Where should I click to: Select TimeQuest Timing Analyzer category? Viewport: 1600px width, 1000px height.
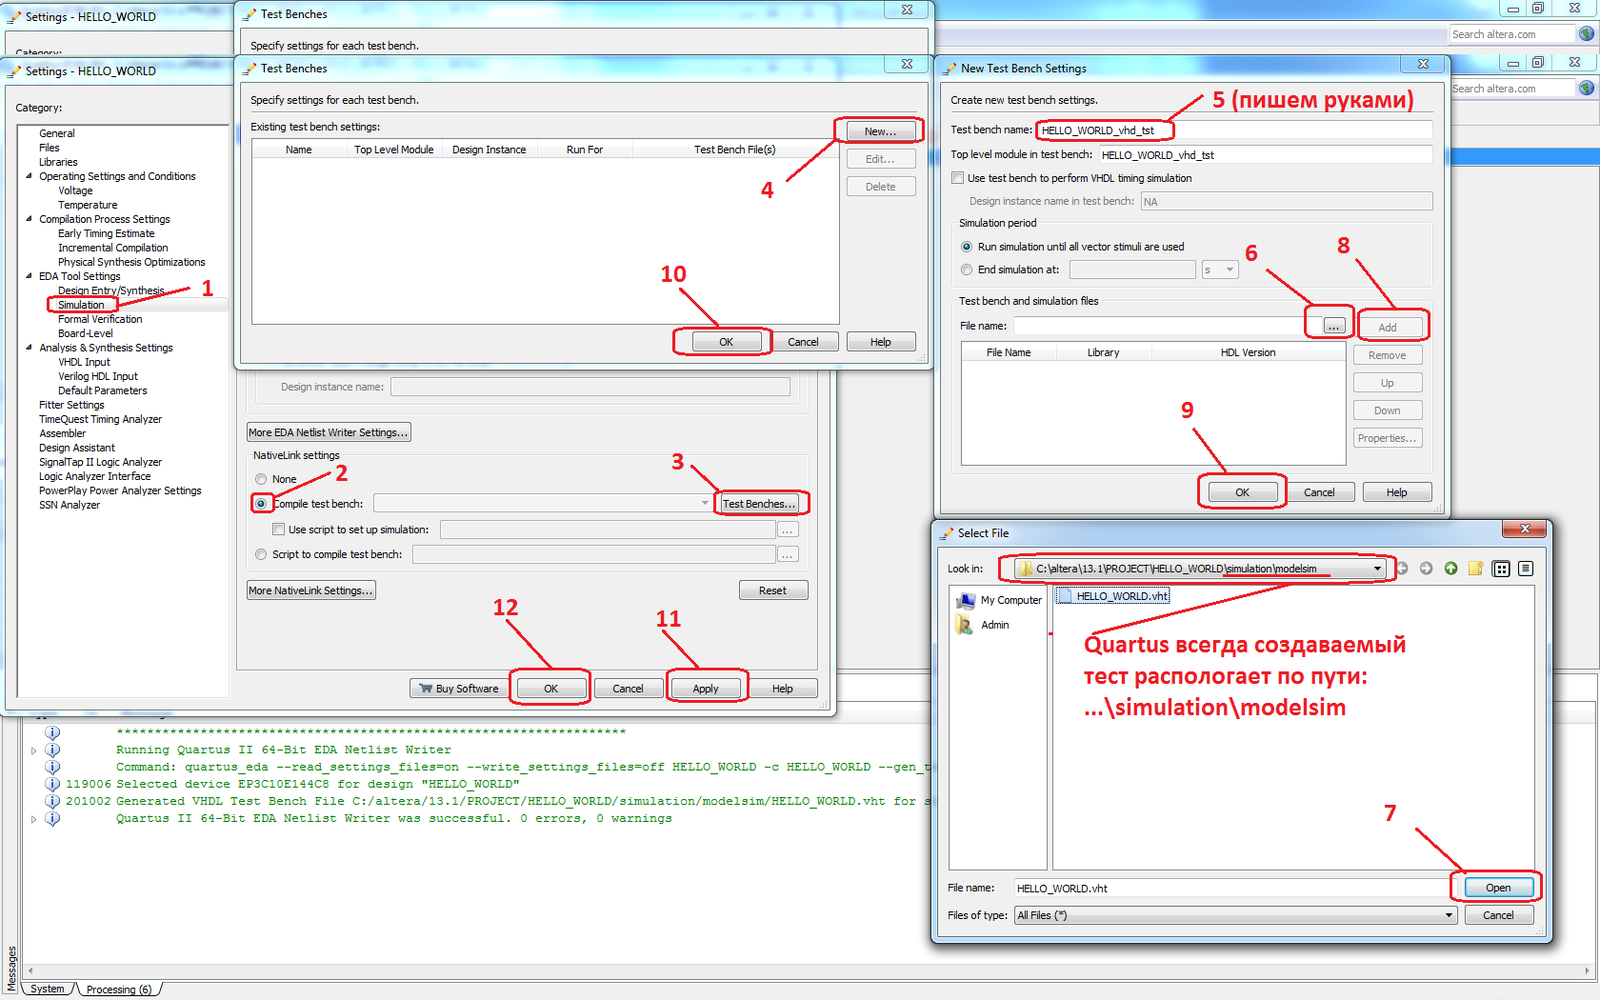point(100,419)
